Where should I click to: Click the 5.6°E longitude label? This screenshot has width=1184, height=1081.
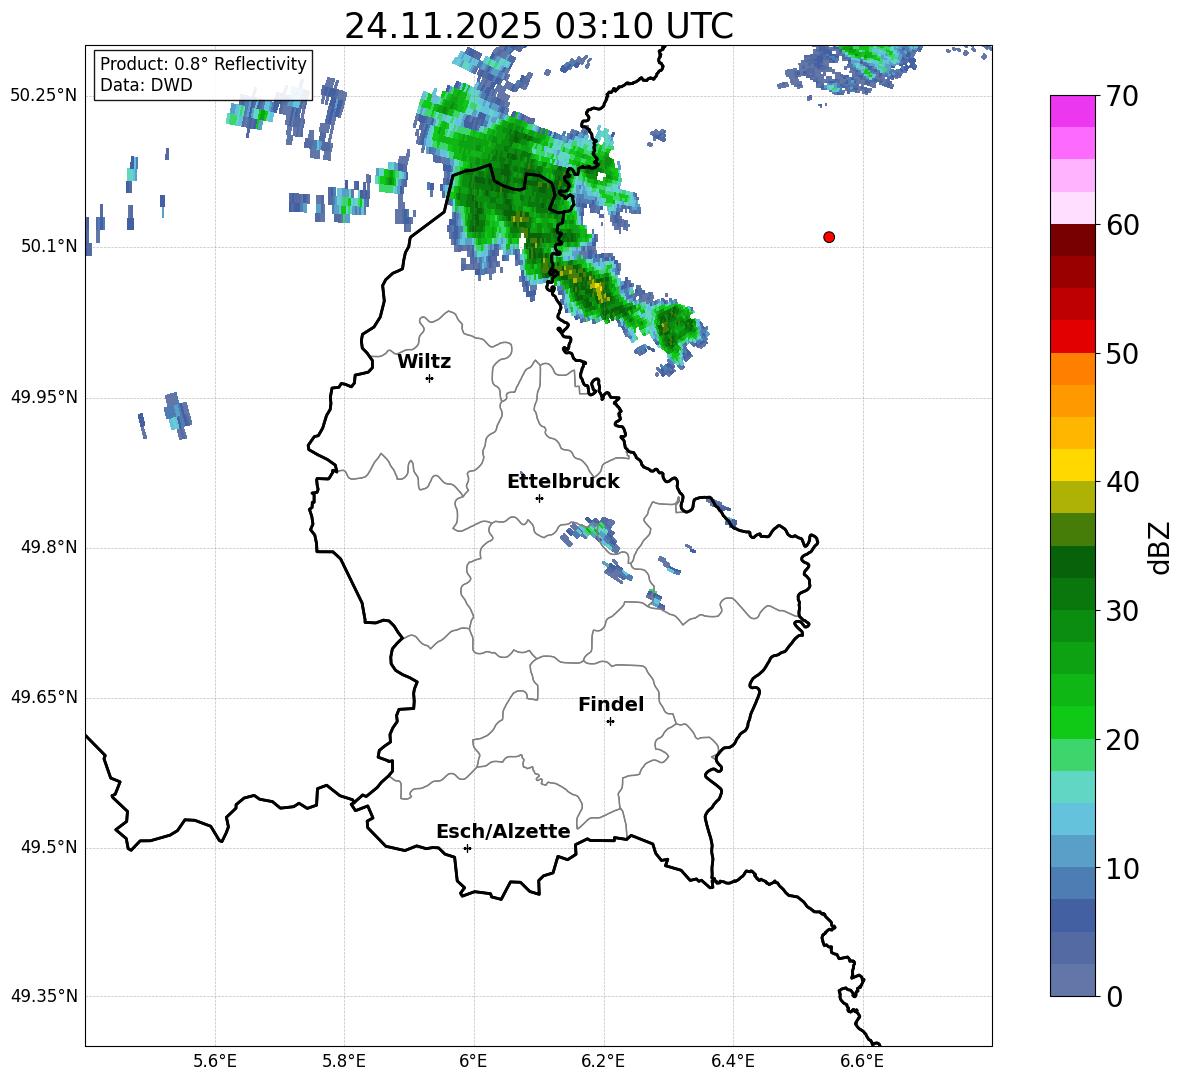215,1061
